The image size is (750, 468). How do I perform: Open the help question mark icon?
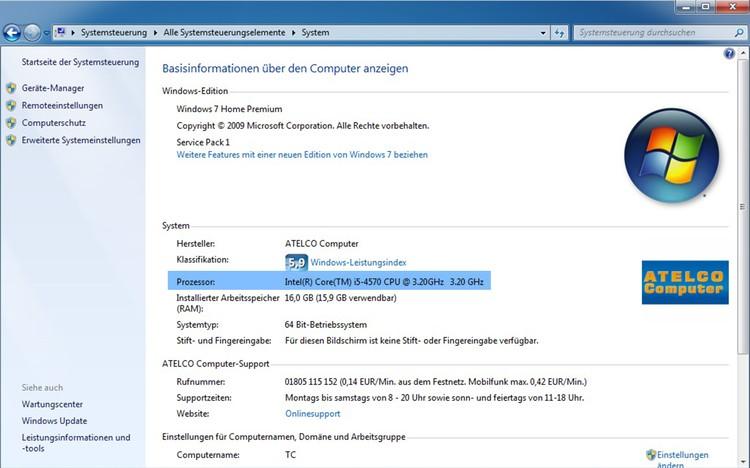[729, 52]
